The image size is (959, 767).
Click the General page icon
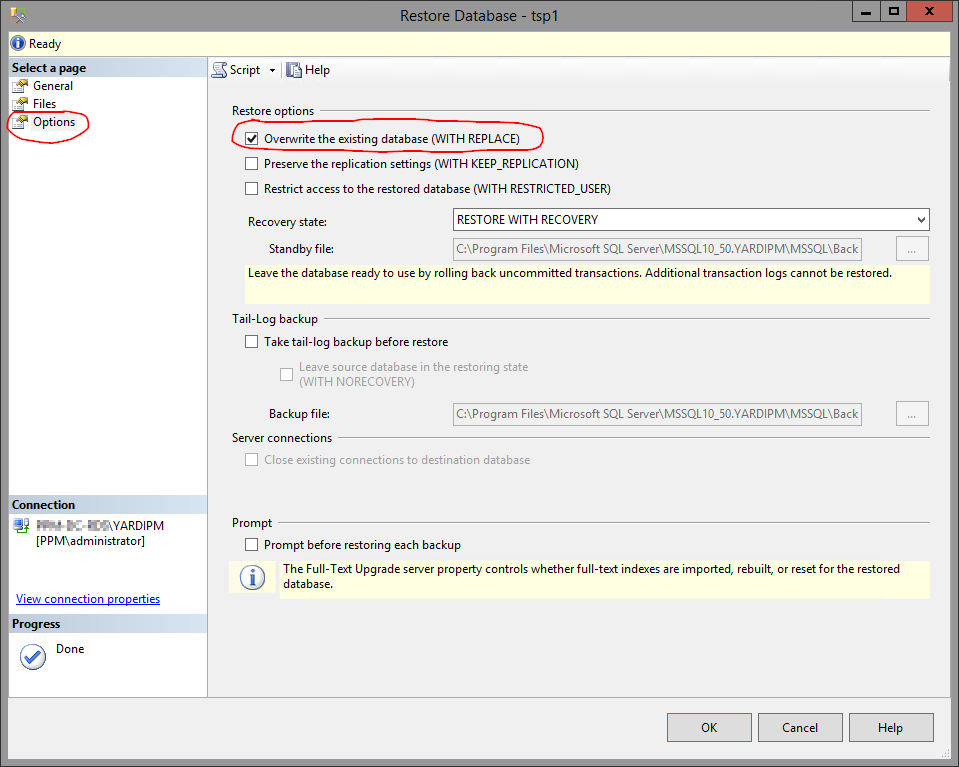(x=20, y=86)
